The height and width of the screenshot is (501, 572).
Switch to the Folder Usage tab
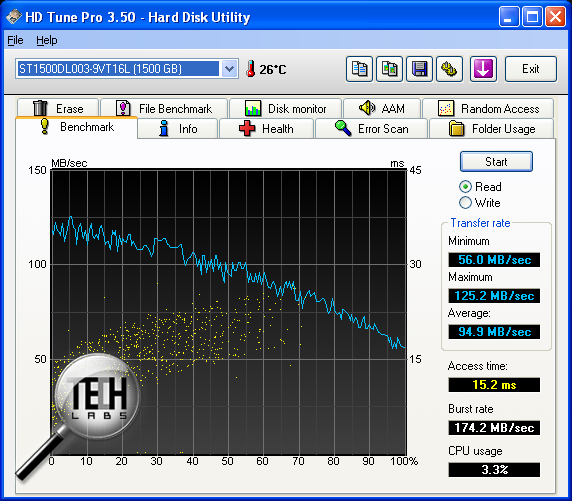pyautogui.click(x=491, y=128)
